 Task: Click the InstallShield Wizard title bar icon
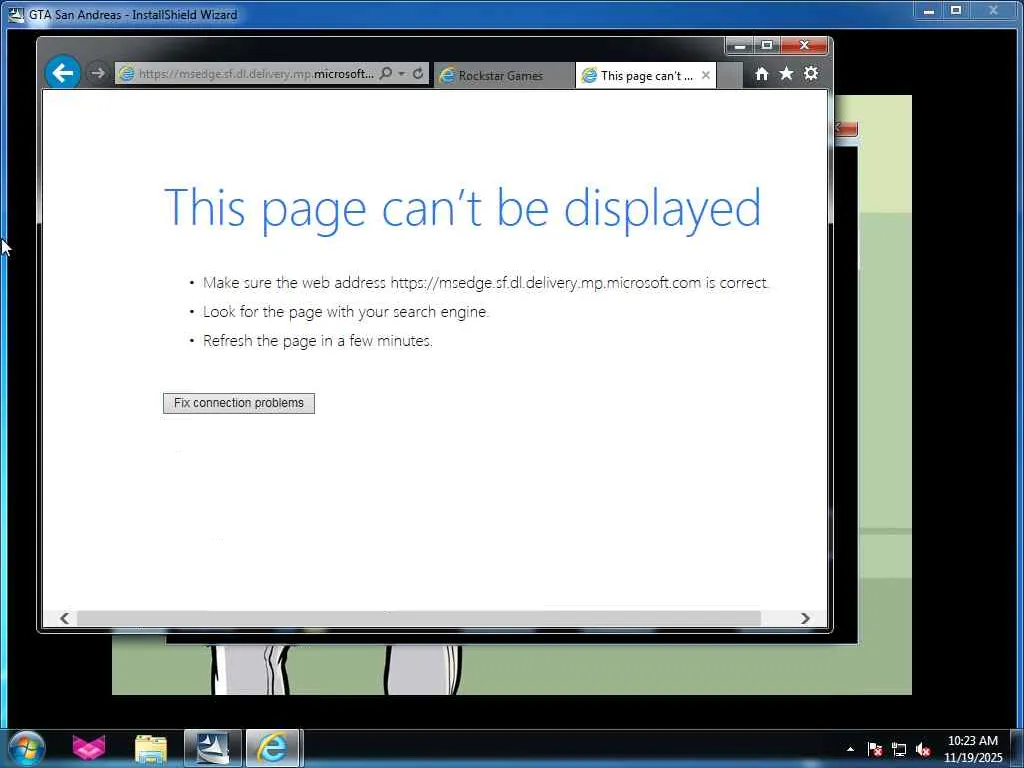16,14
